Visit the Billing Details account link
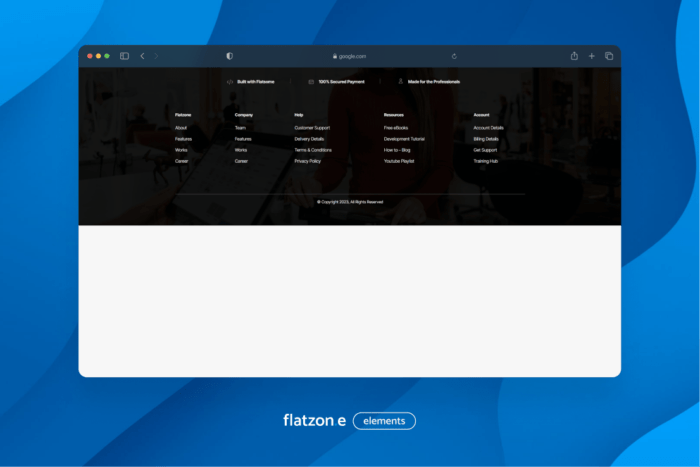Viewport: 700px width, 467px height. click(x=486, y=139)
